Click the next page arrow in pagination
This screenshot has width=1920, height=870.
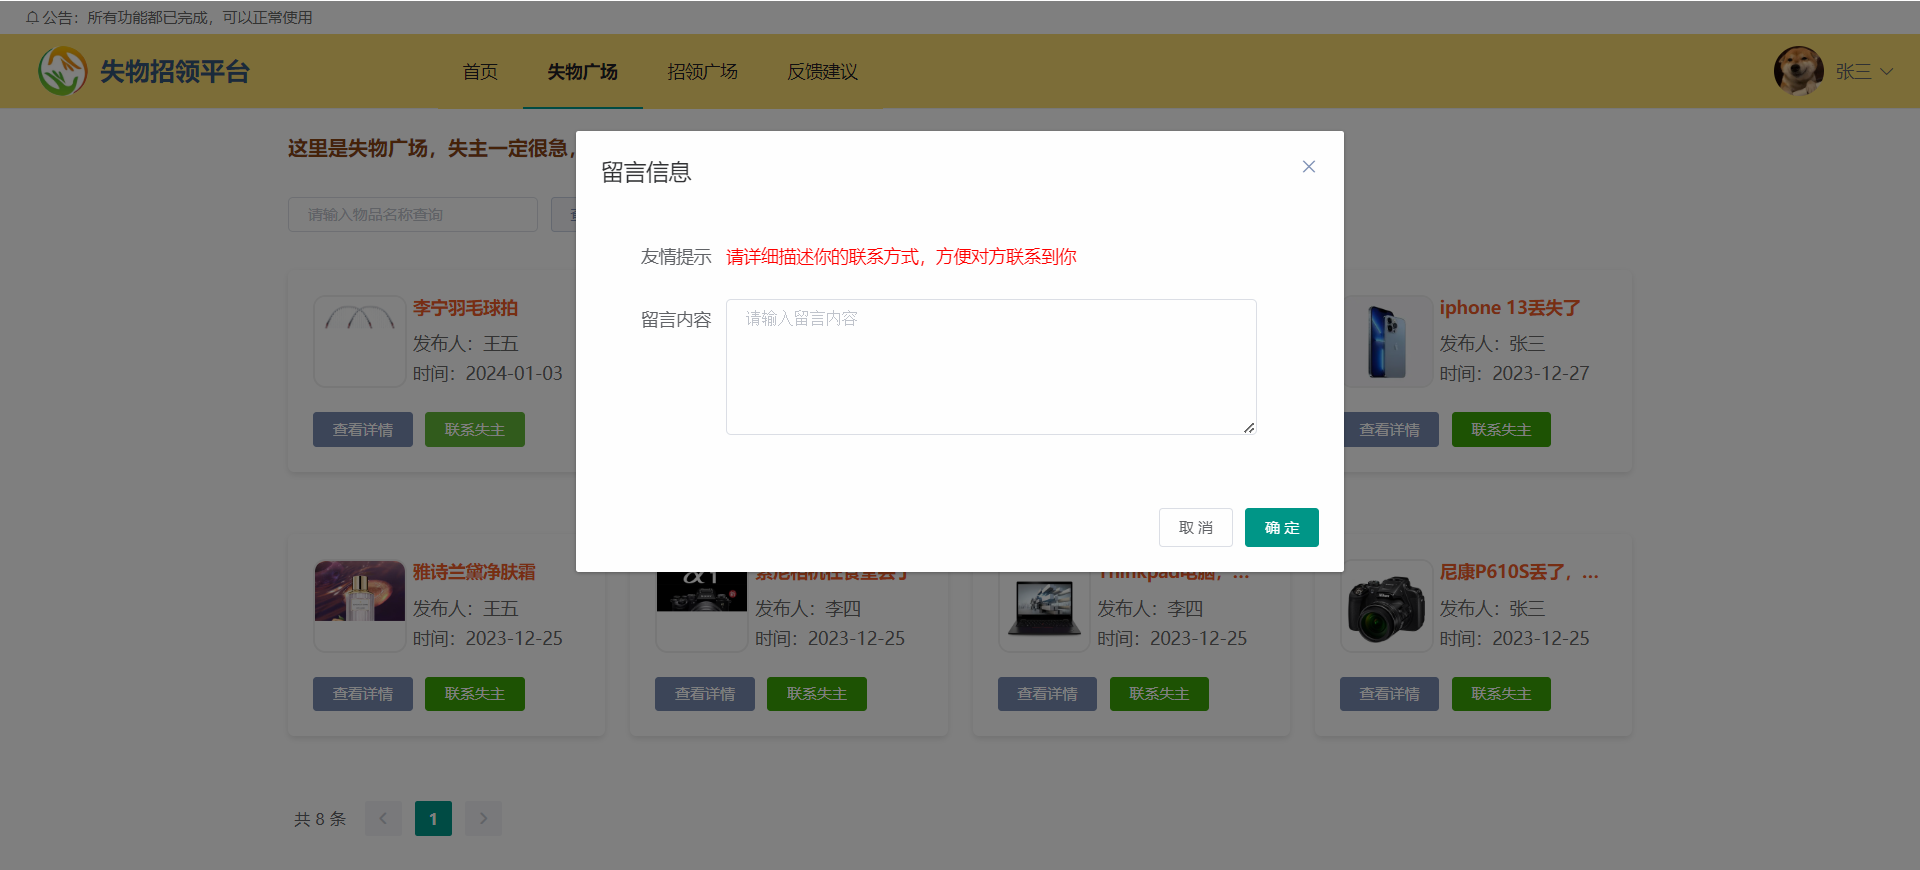point(483,819)
